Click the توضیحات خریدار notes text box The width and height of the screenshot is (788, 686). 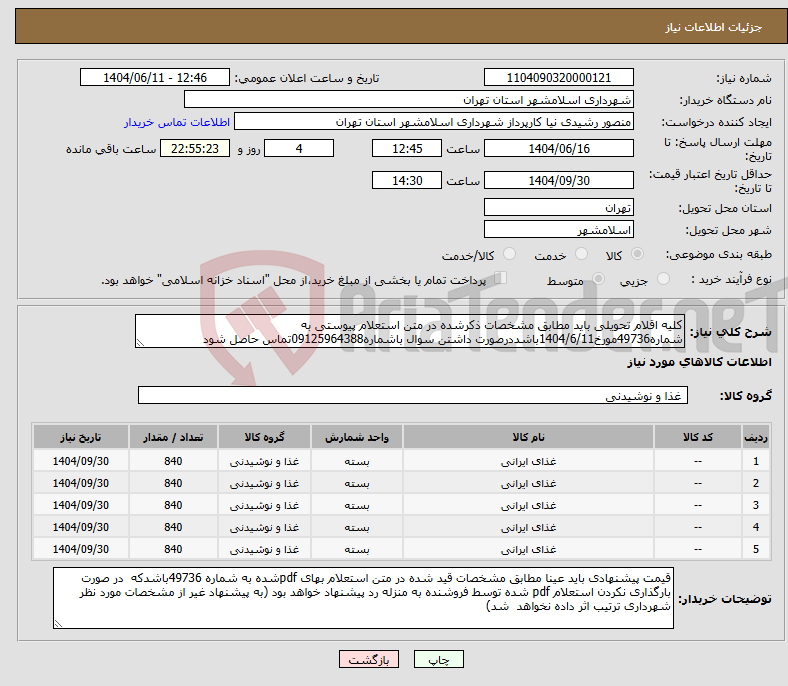[x=365, y=599]
